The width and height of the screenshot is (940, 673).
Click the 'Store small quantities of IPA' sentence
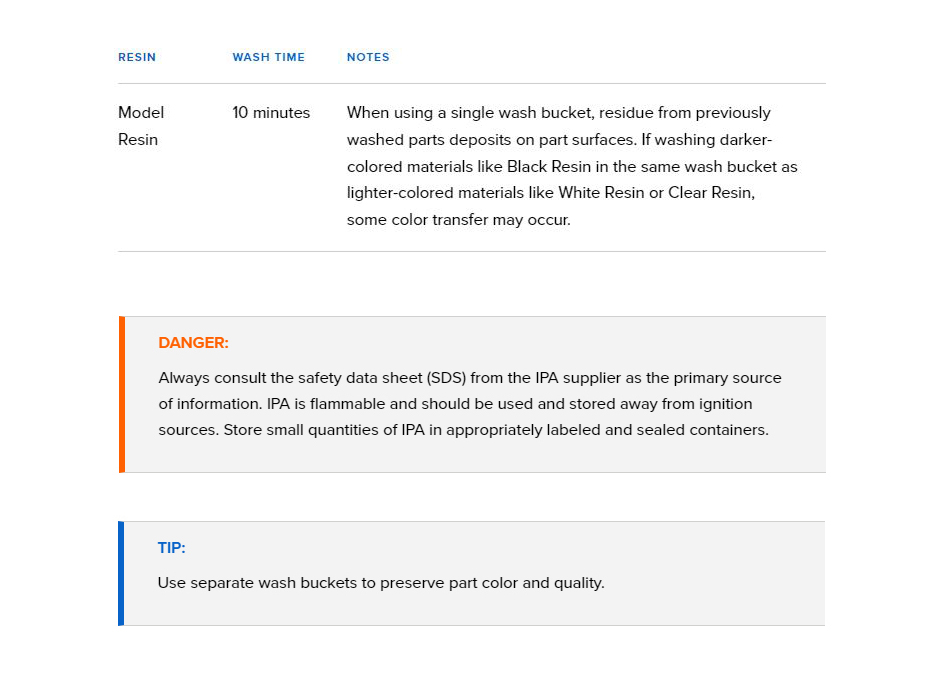pos(496,430)
